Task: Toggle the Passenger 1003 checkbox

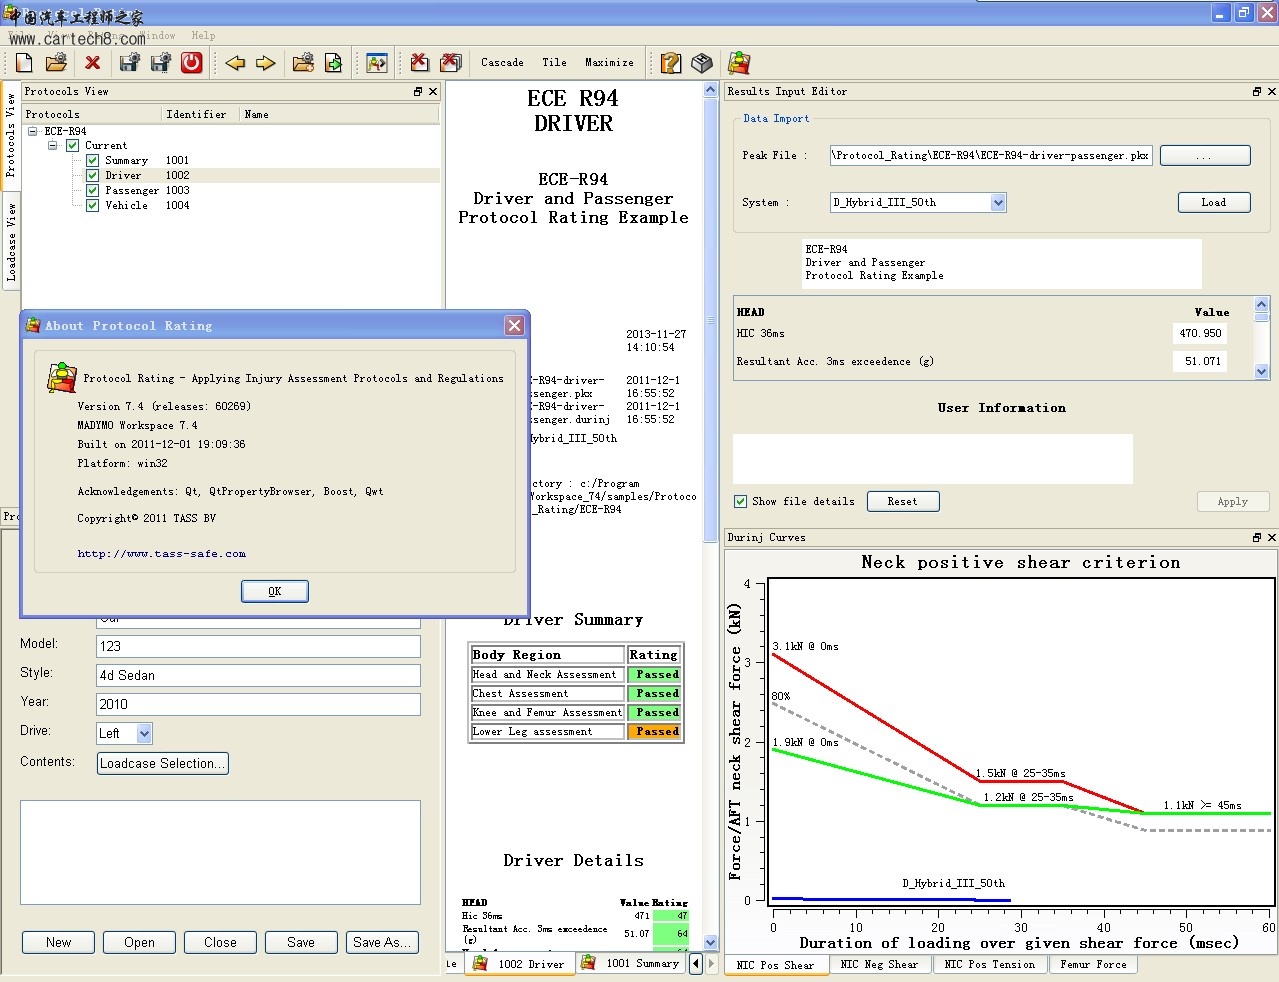Action: (92, 190)
